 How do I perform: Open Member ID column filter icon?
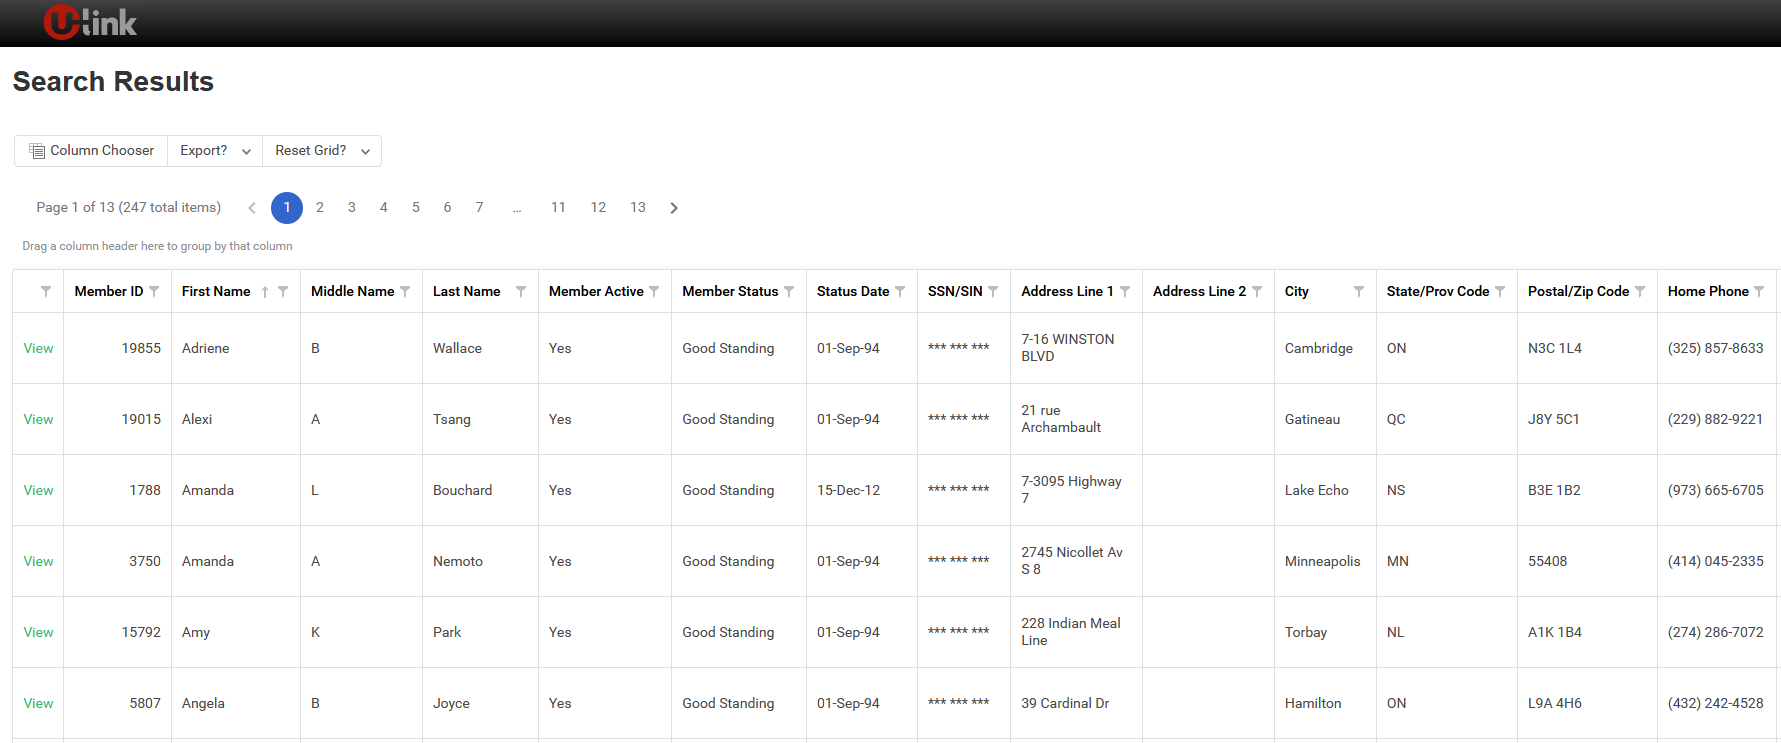coord(154,291)
